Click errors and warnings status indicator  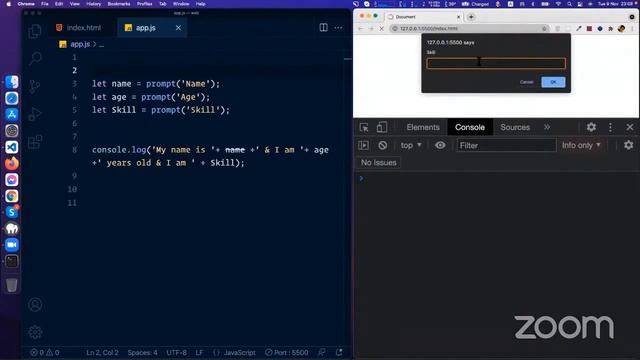tap(45, 352)
